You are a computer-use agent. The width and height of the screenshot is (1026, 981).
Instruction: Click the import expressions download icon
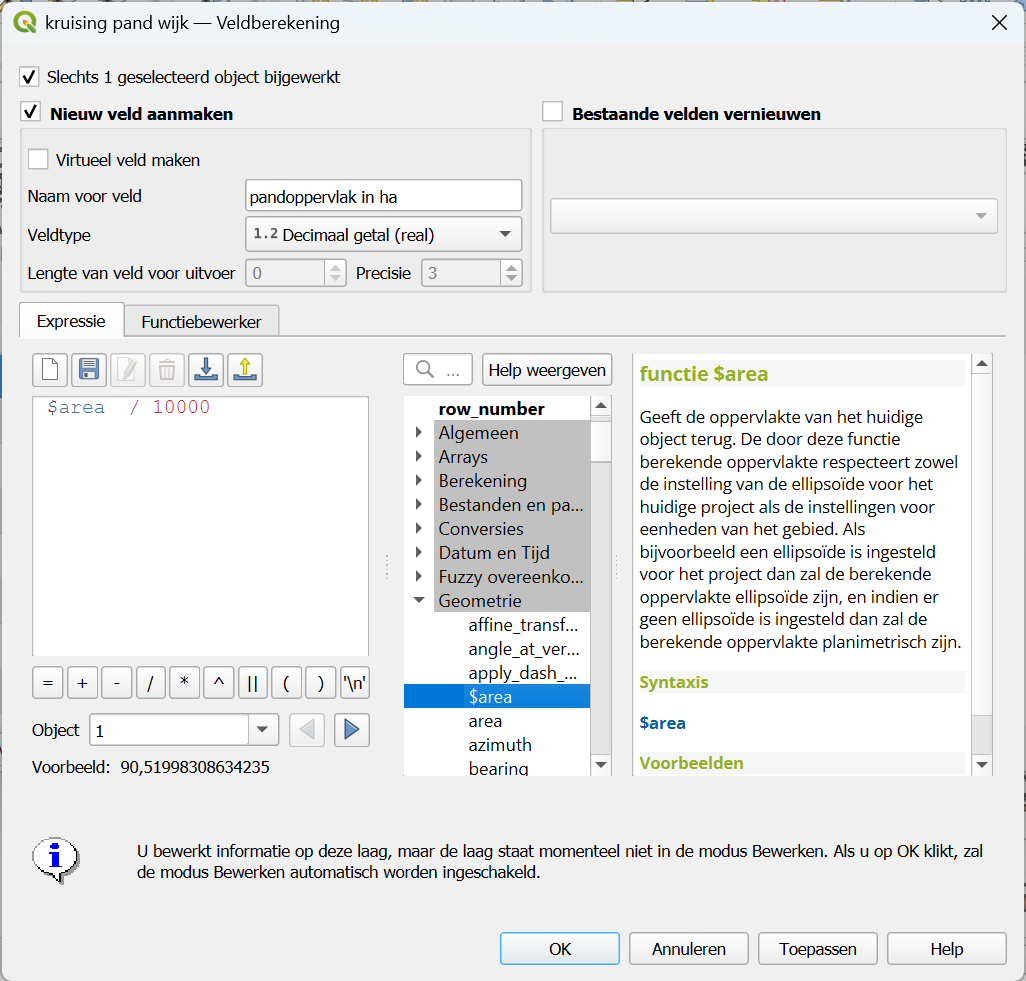[x=206, y=370]
